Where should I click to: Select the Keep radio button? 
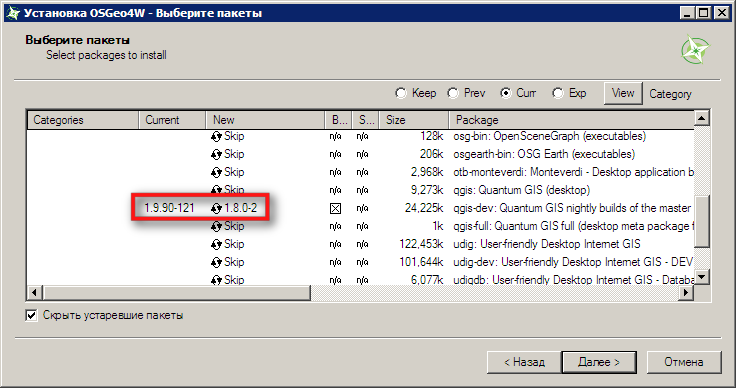point(401,93)
